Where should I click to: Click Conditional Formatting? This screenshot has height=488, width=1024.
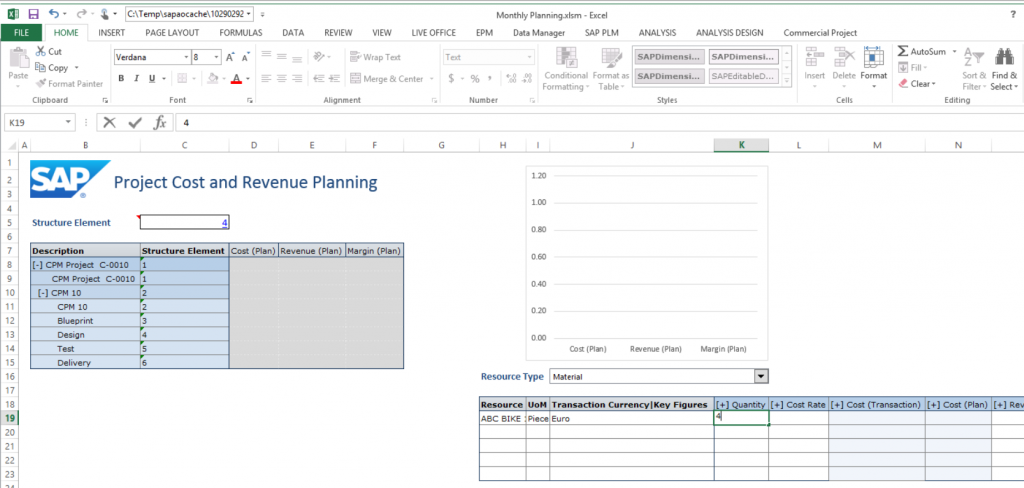[x=566, y=69]
